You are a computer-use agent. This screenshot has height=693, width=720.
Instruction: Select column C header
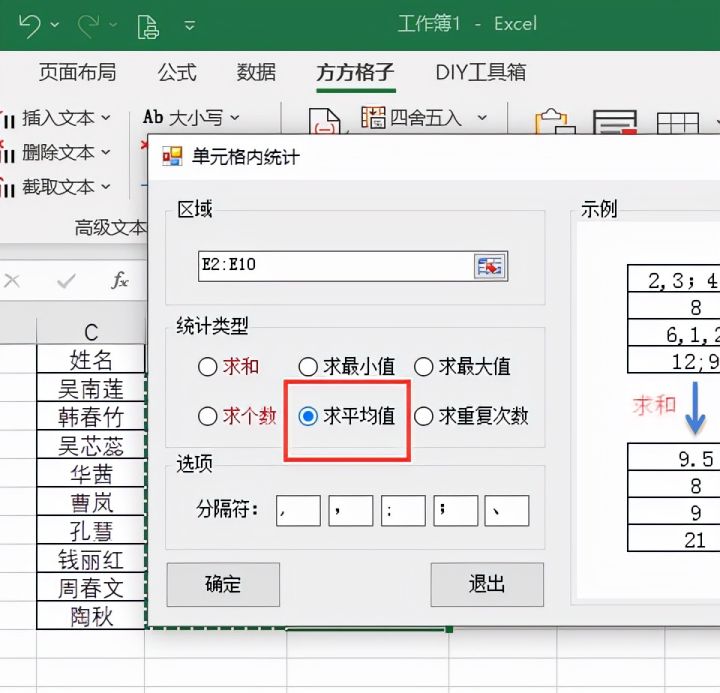(x=91, y=330)
